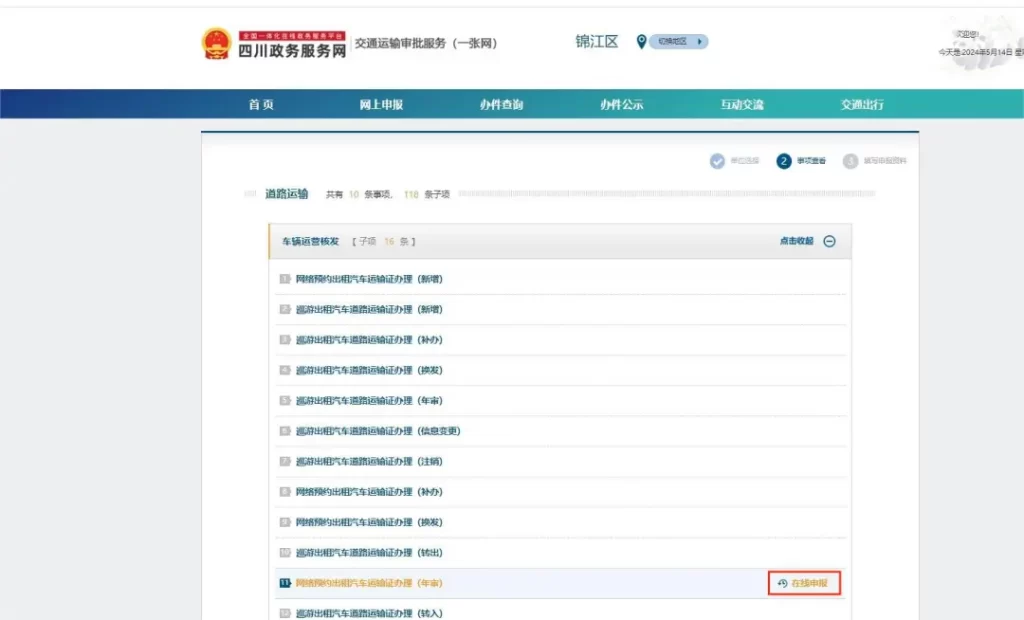Screen dimensions: 1024x620
Task: Click the number 5 badge for 巡游出租汽车 (年审)
Action: click(285, 400)
